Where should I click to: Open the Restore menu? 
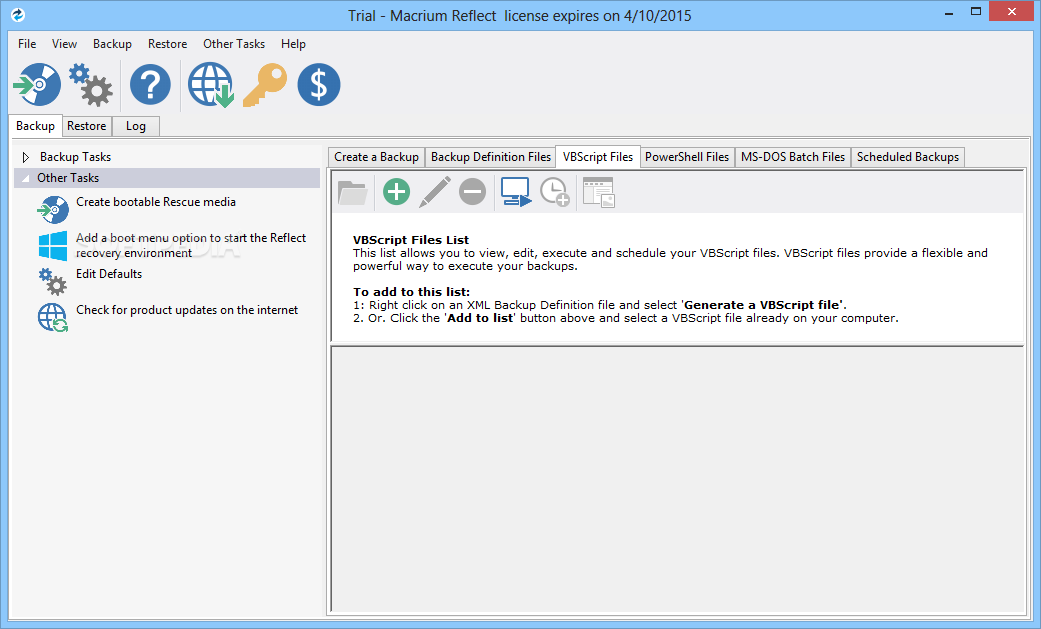point(167,44)
